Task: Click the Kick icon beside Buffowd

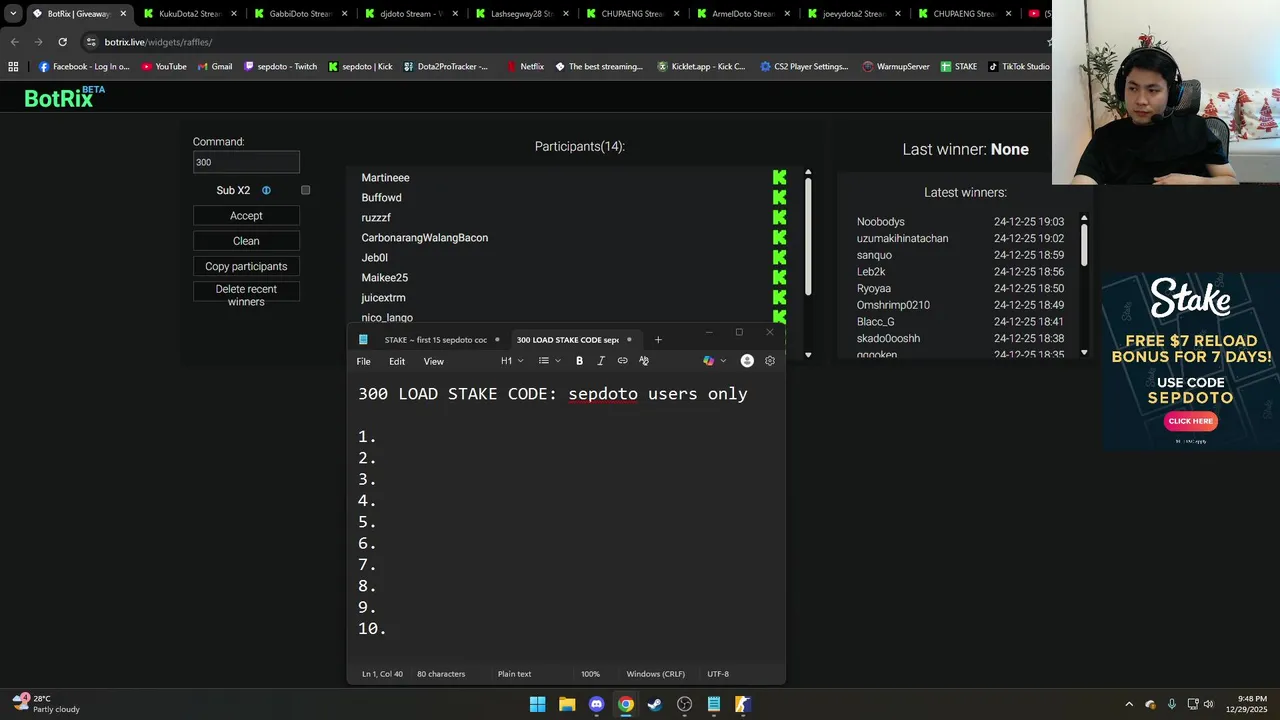Action: [780, 198]
